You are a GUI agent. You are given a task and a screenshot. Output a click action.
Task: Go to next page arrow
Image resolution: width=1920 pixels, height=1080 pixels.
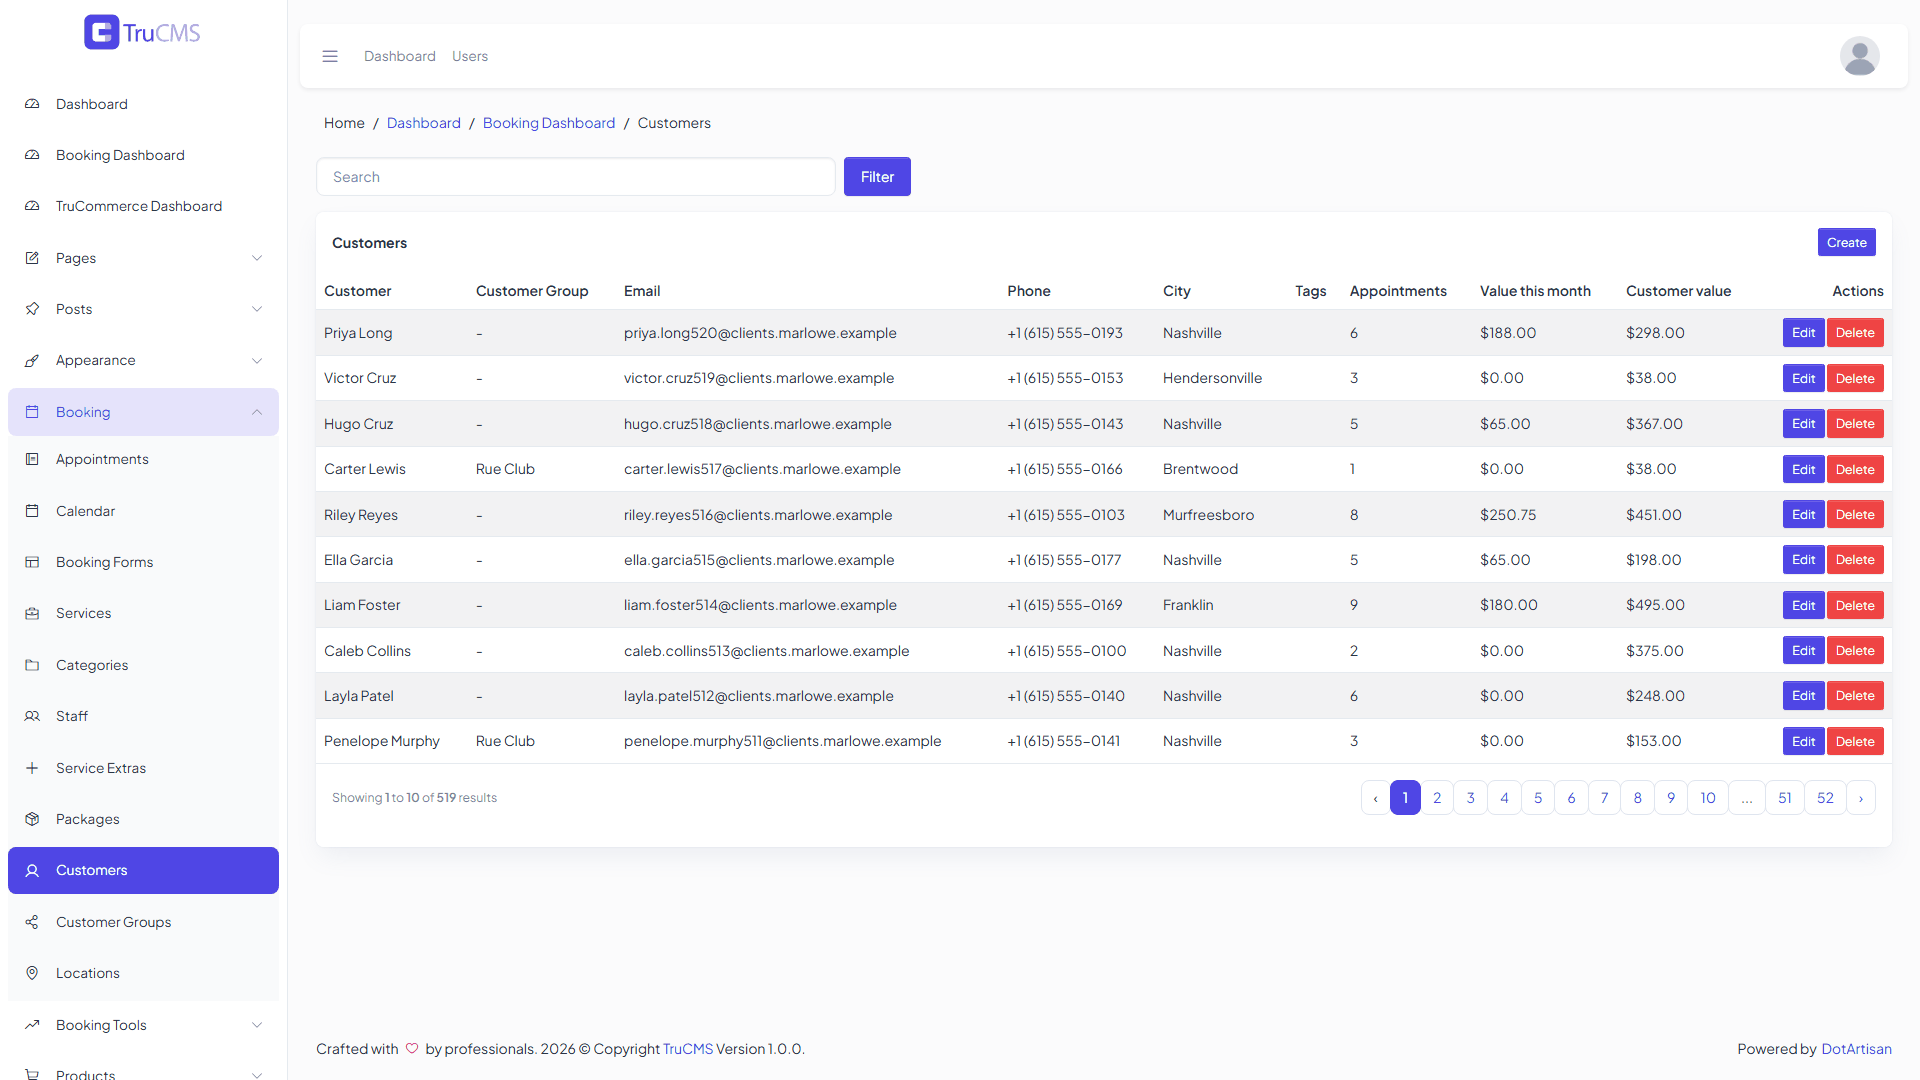click(1861, 798)
